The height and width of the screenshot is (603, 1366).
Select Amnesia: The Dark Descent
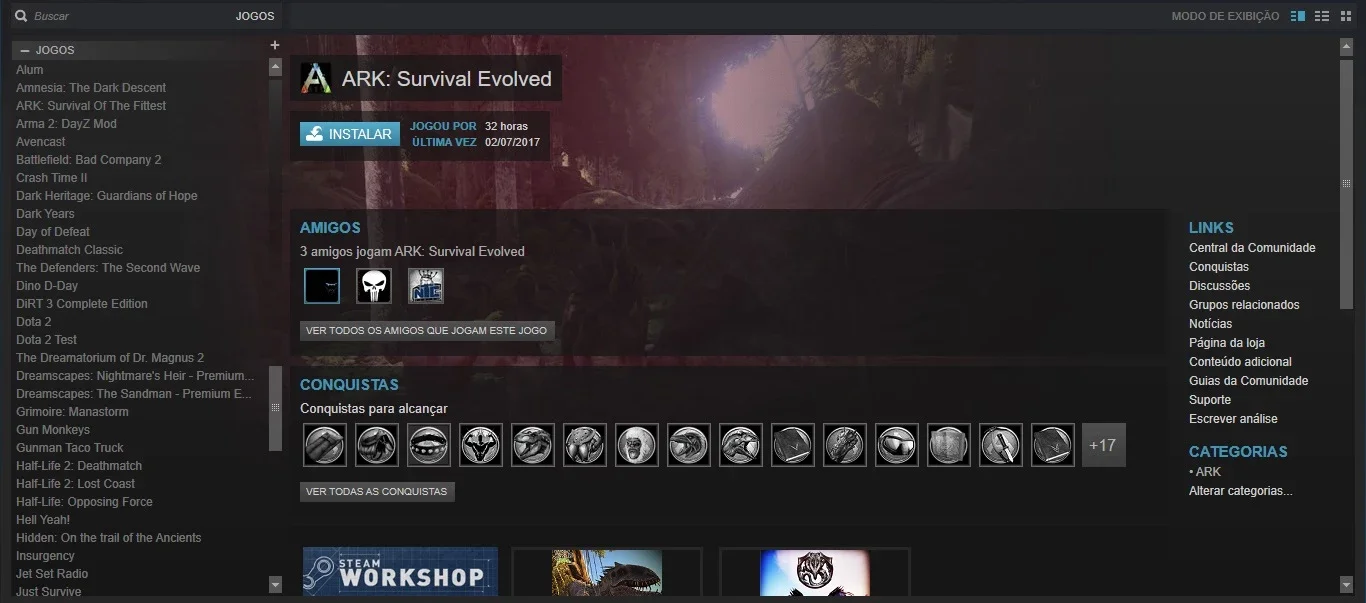tap(91, 88)
